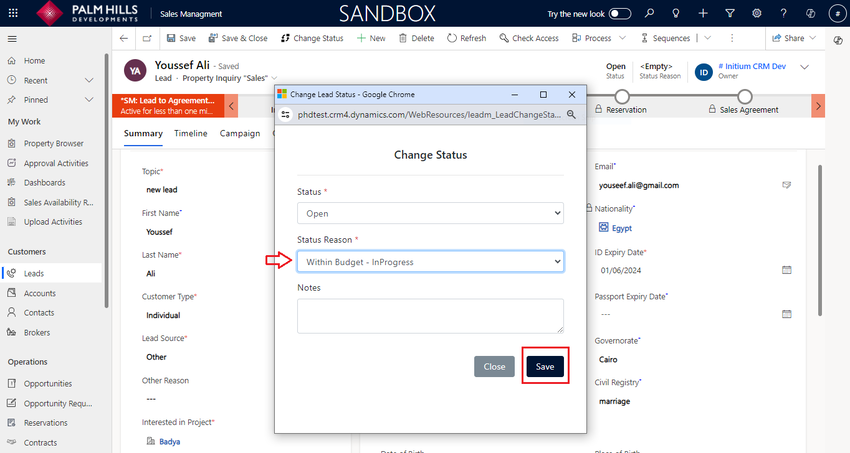Click the hamburger menu to collapse sidebar
Image resolution: width=850 pixels, height=453 pixels.
(x=12, y=38)
